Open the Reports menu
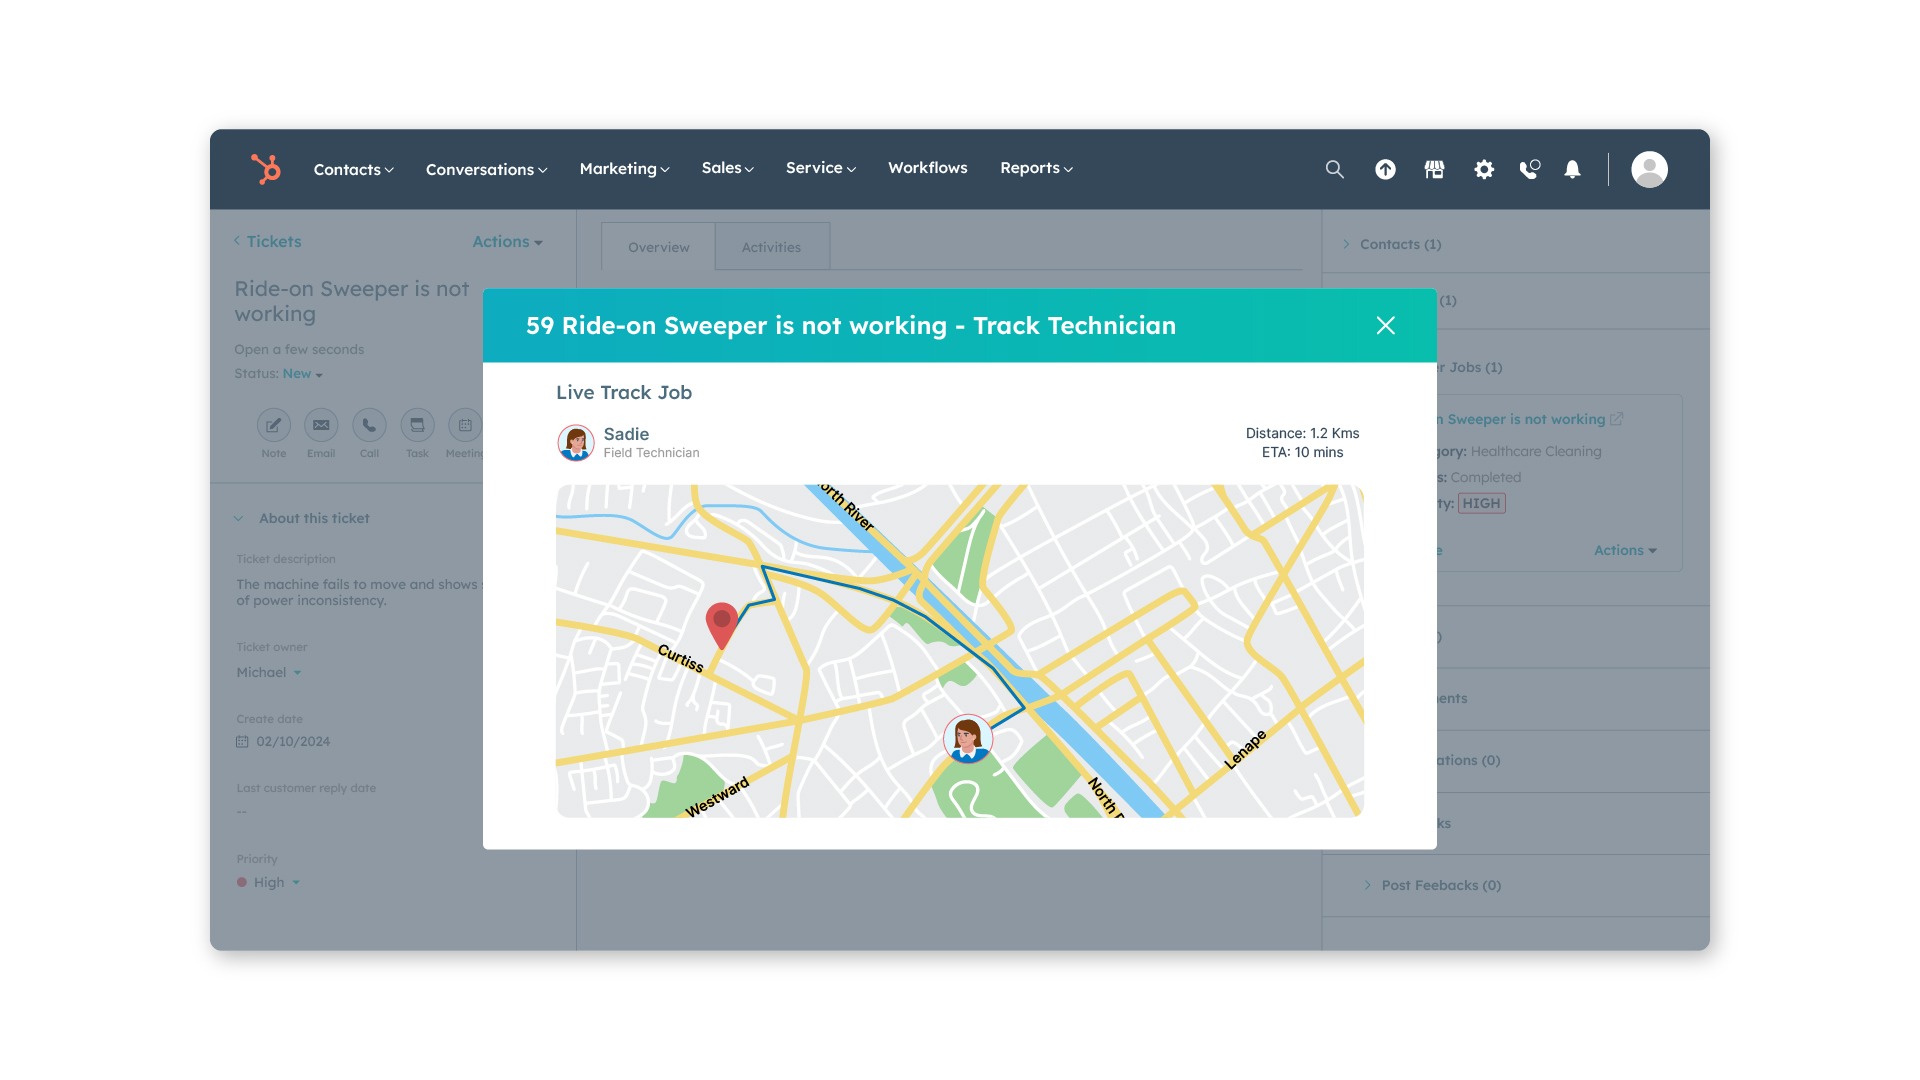The image size is (1920, 1080). pyautogui.click(x=1036, y=168)
